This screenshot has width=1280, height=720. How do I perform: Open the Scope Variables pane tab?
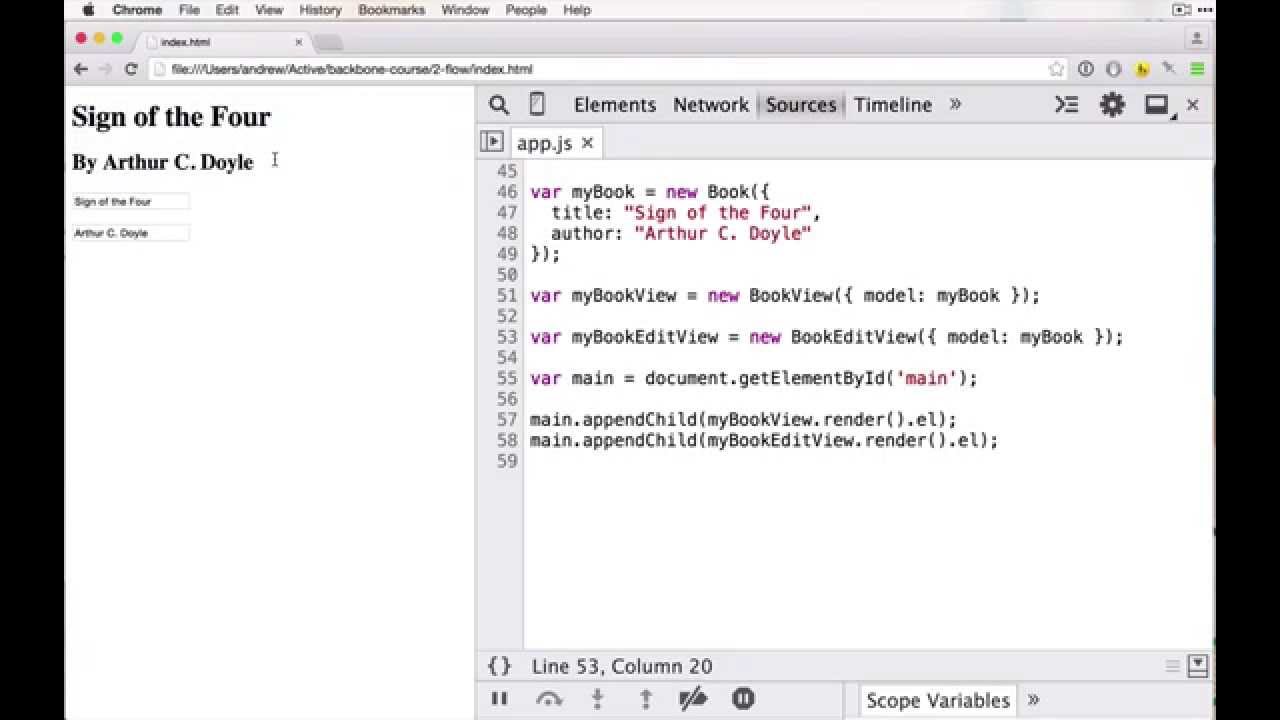point(938,700)
